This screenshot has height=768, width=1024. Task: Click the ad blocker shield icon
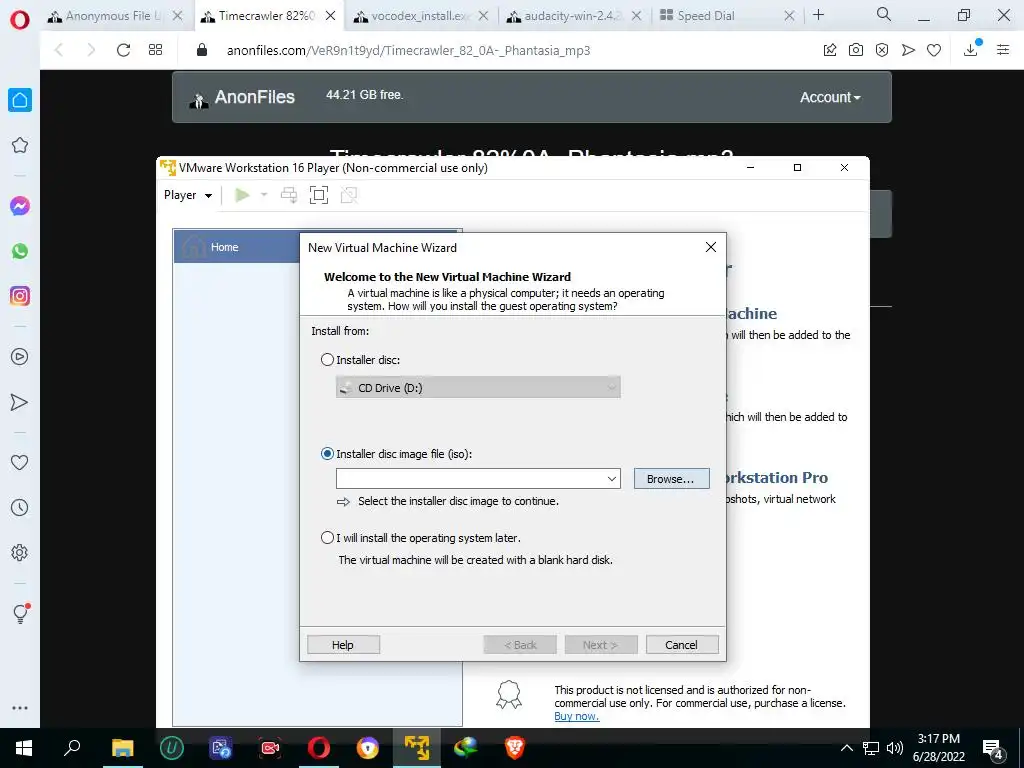(882, 50)
